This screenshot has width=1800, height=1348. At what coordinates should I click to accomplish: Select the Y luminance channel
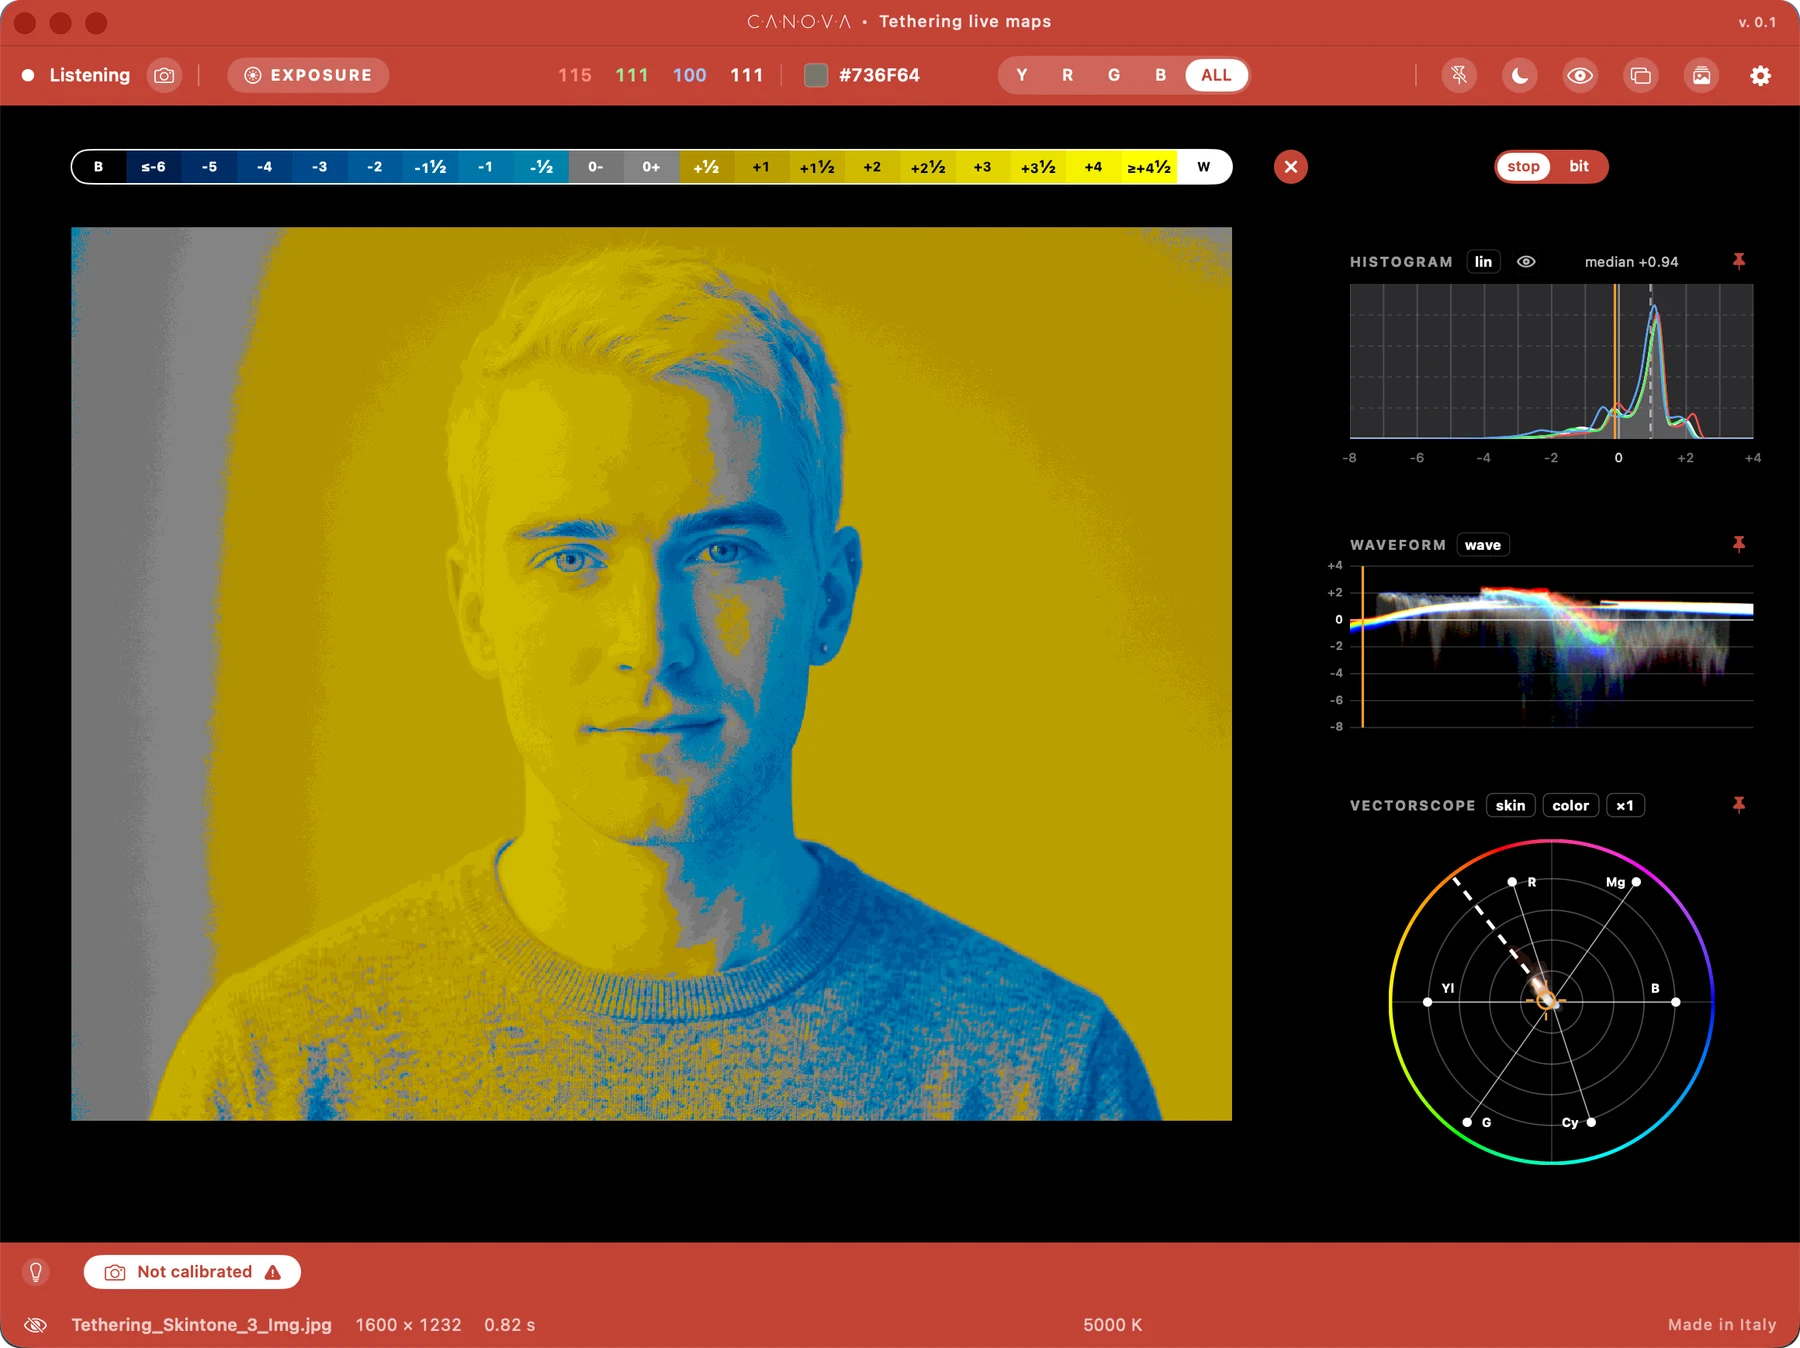pos(1021,75)
